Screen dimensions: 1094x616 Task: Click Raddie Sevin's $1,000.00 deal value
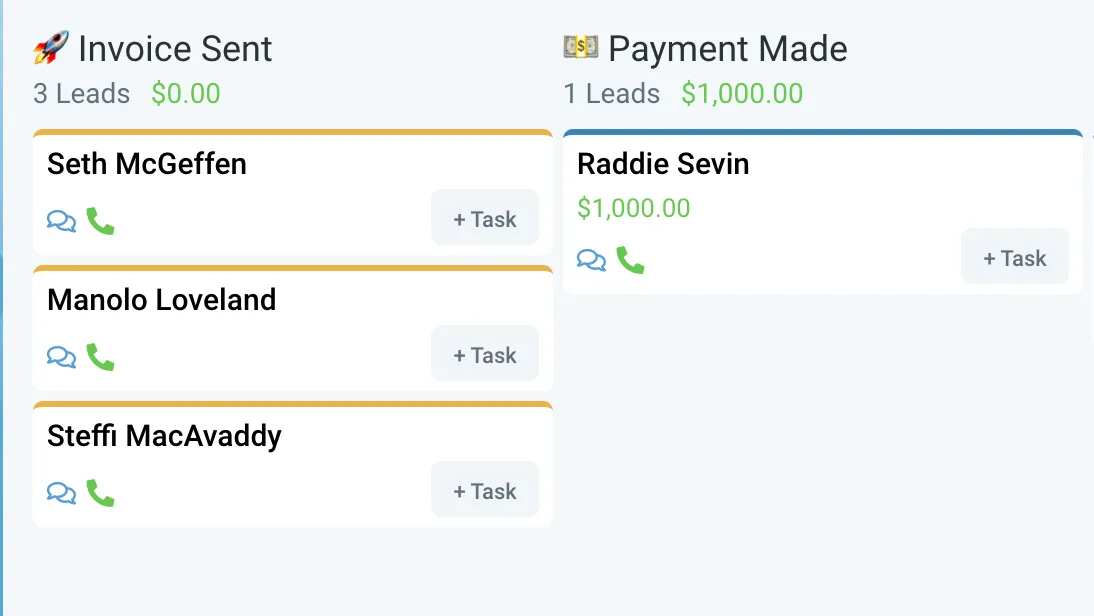pos(634,208)
